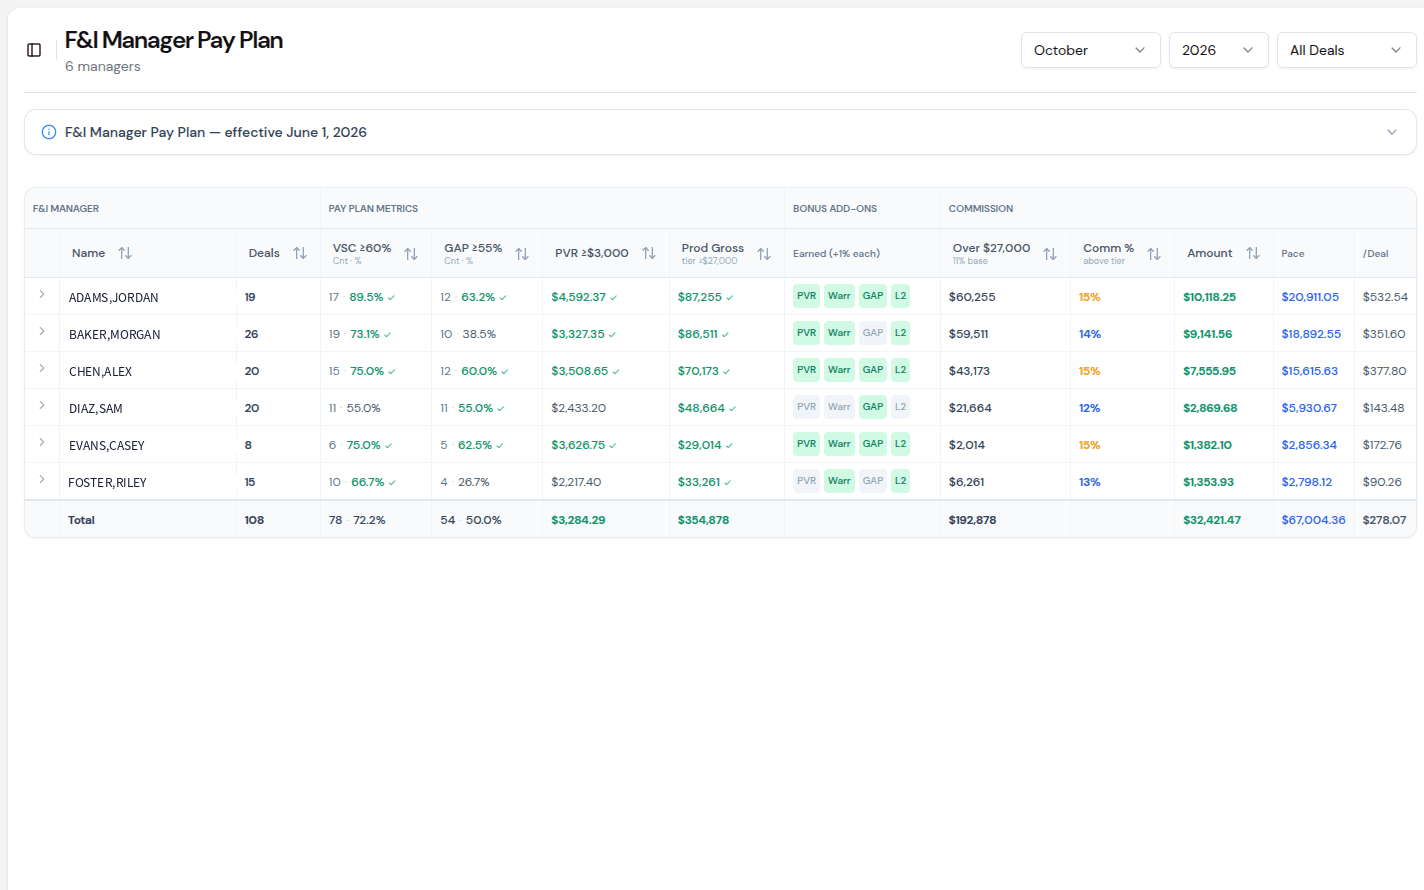Click total Prod Gross $354,878
Screen dimensions: 1424x890
point(703,520)
